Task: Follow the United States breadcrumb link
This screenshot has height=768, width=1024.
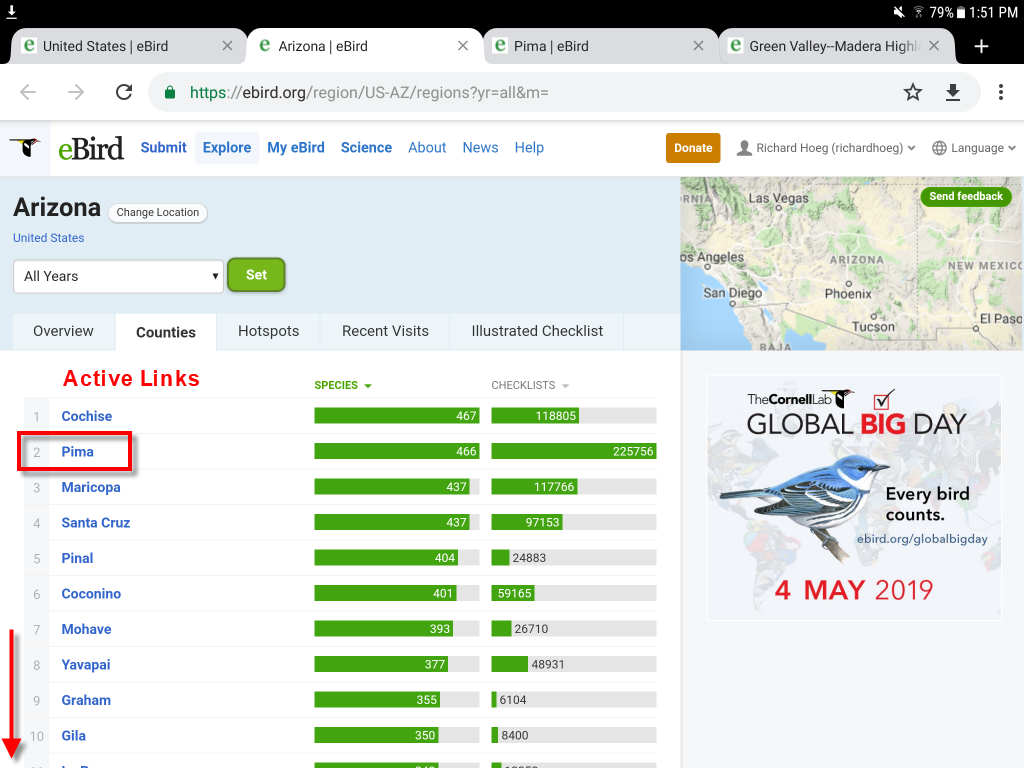Action: pyautogui.click(x=48, y=238)
